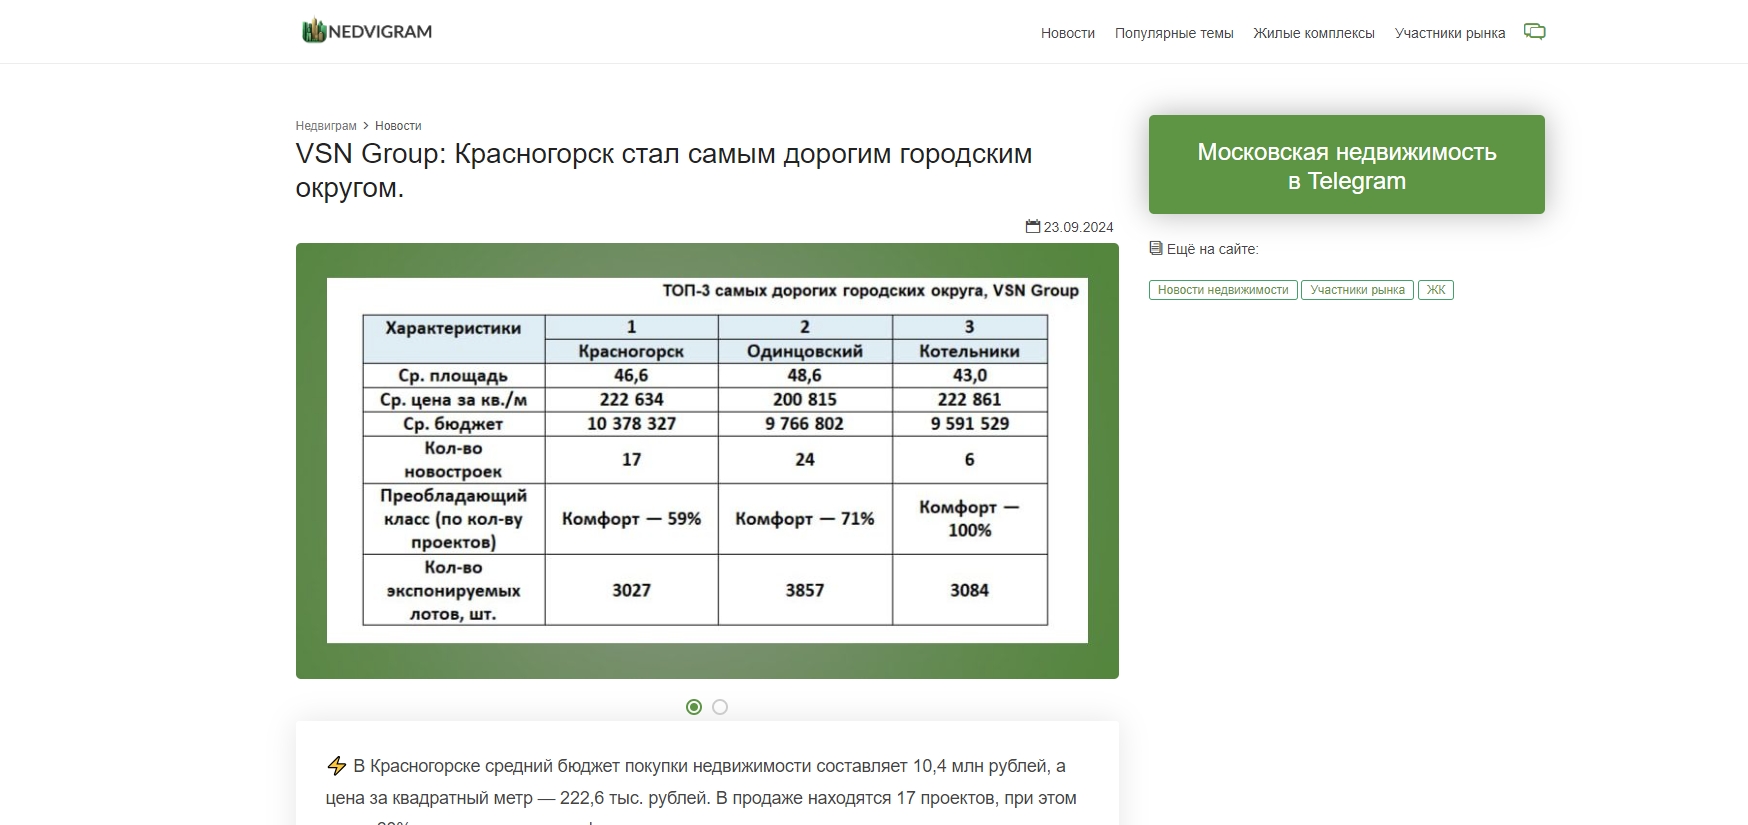Click the article headline about Красногорск
This screenshot has width=1748, height=825.
click(x=664, y=171)
